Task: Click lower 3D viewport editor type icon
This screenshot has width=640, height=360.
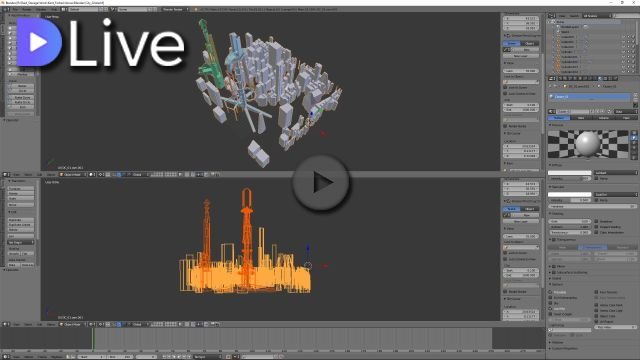Action: (6, 324)
